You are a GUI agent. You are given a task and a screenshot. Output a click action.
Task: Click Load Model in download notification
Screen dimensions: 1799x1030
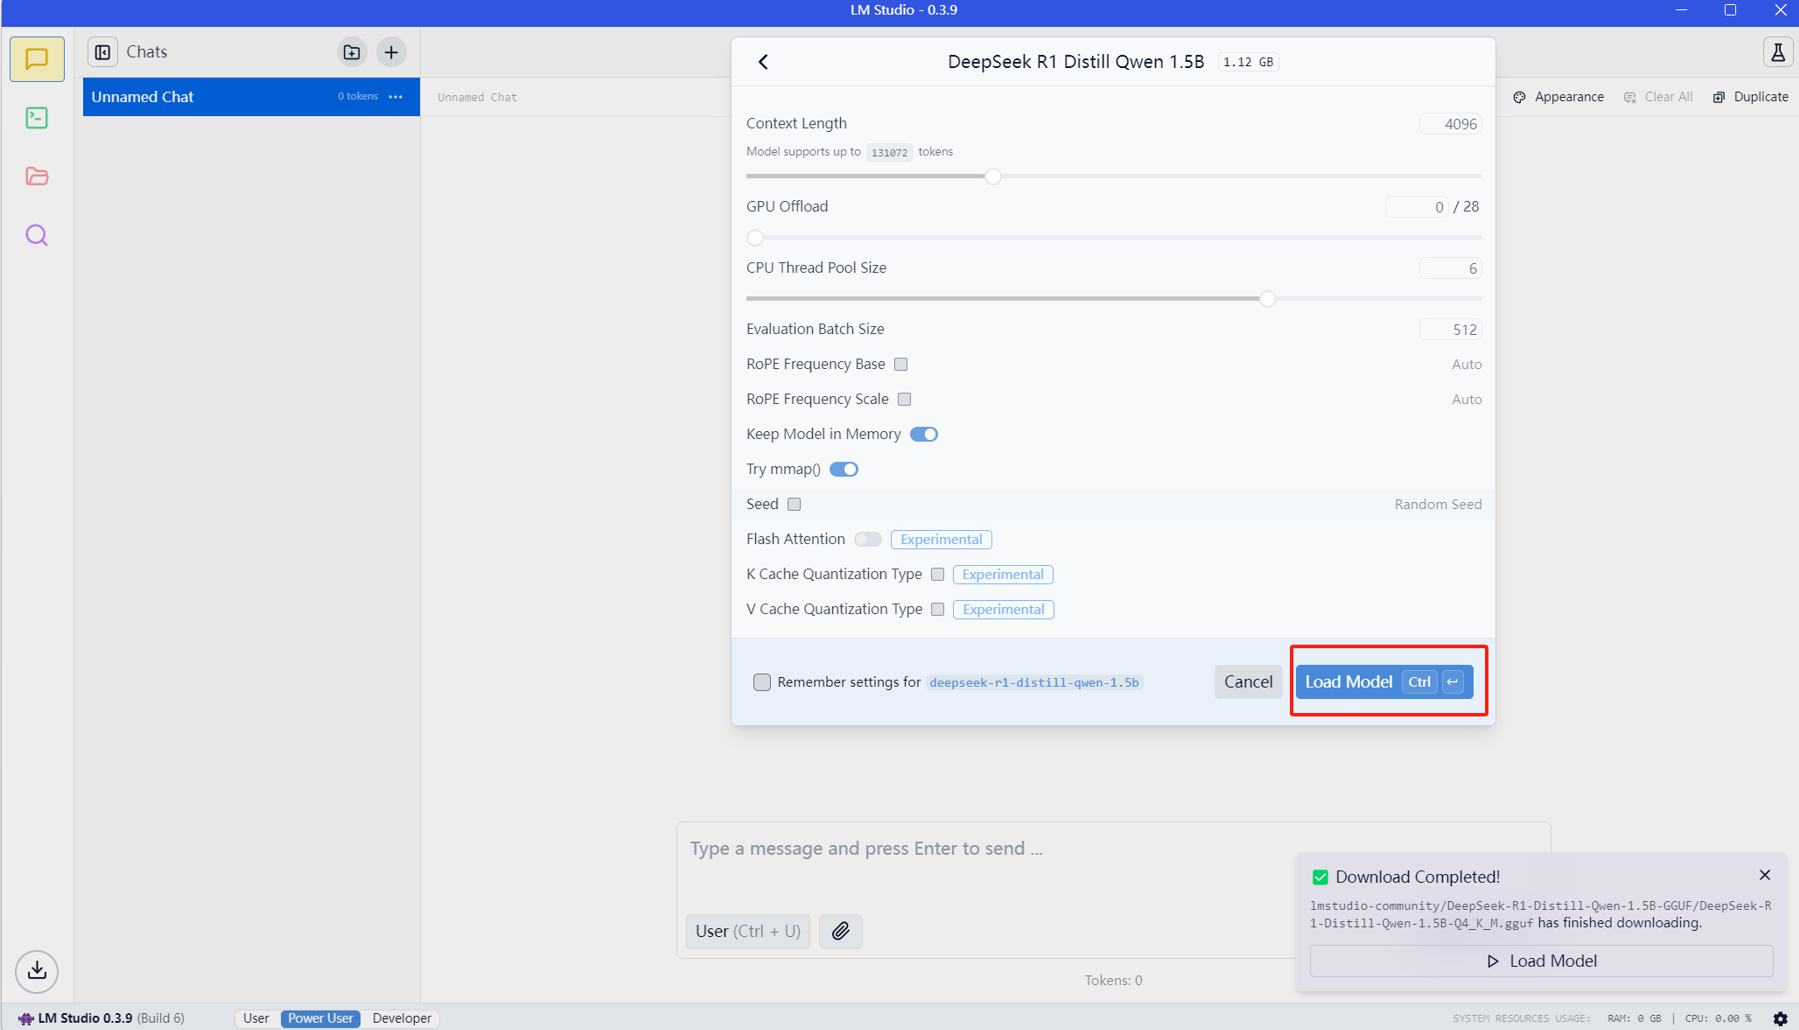coord(1541,961)
